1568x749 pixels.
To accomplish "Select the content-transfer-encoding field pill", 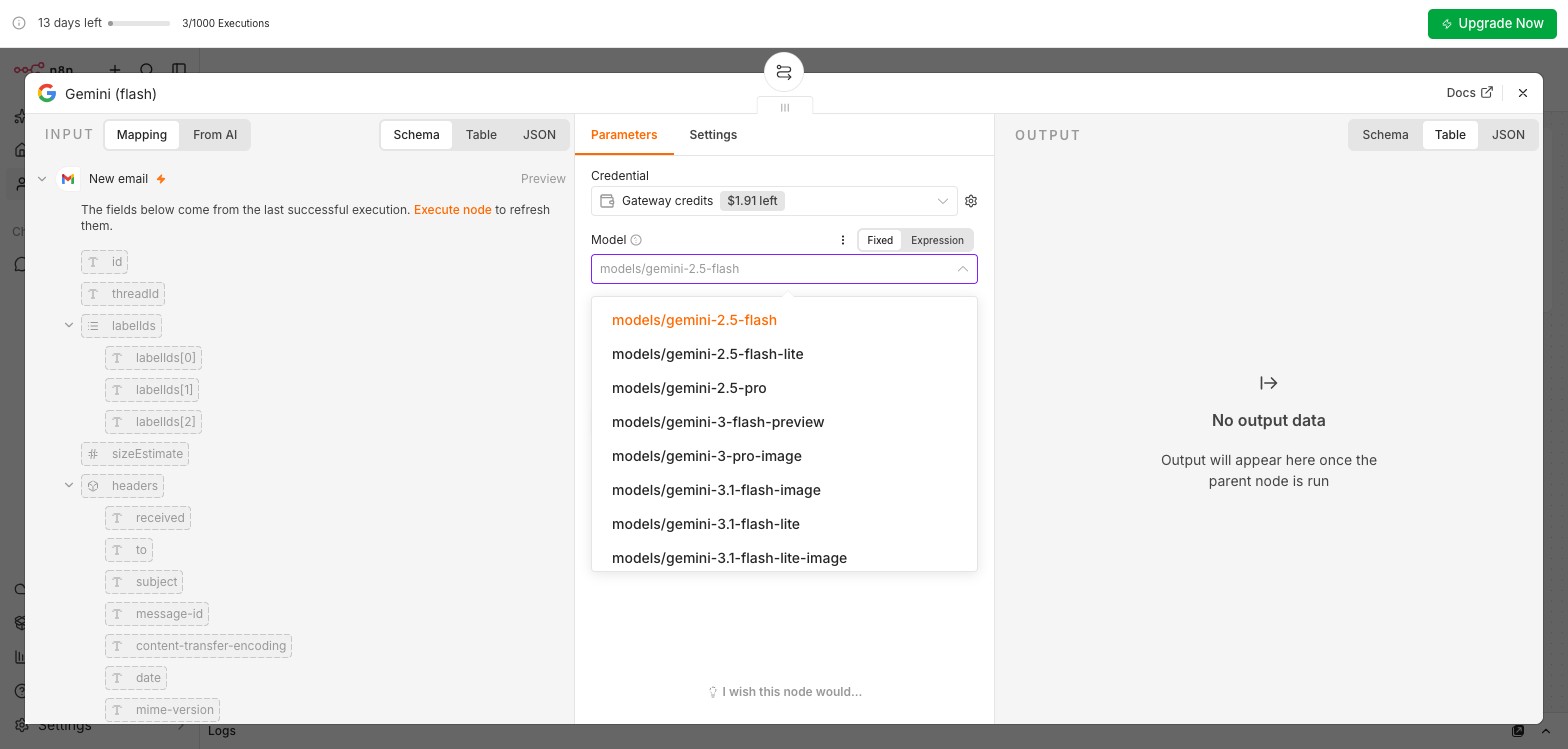I will [198, 646].
